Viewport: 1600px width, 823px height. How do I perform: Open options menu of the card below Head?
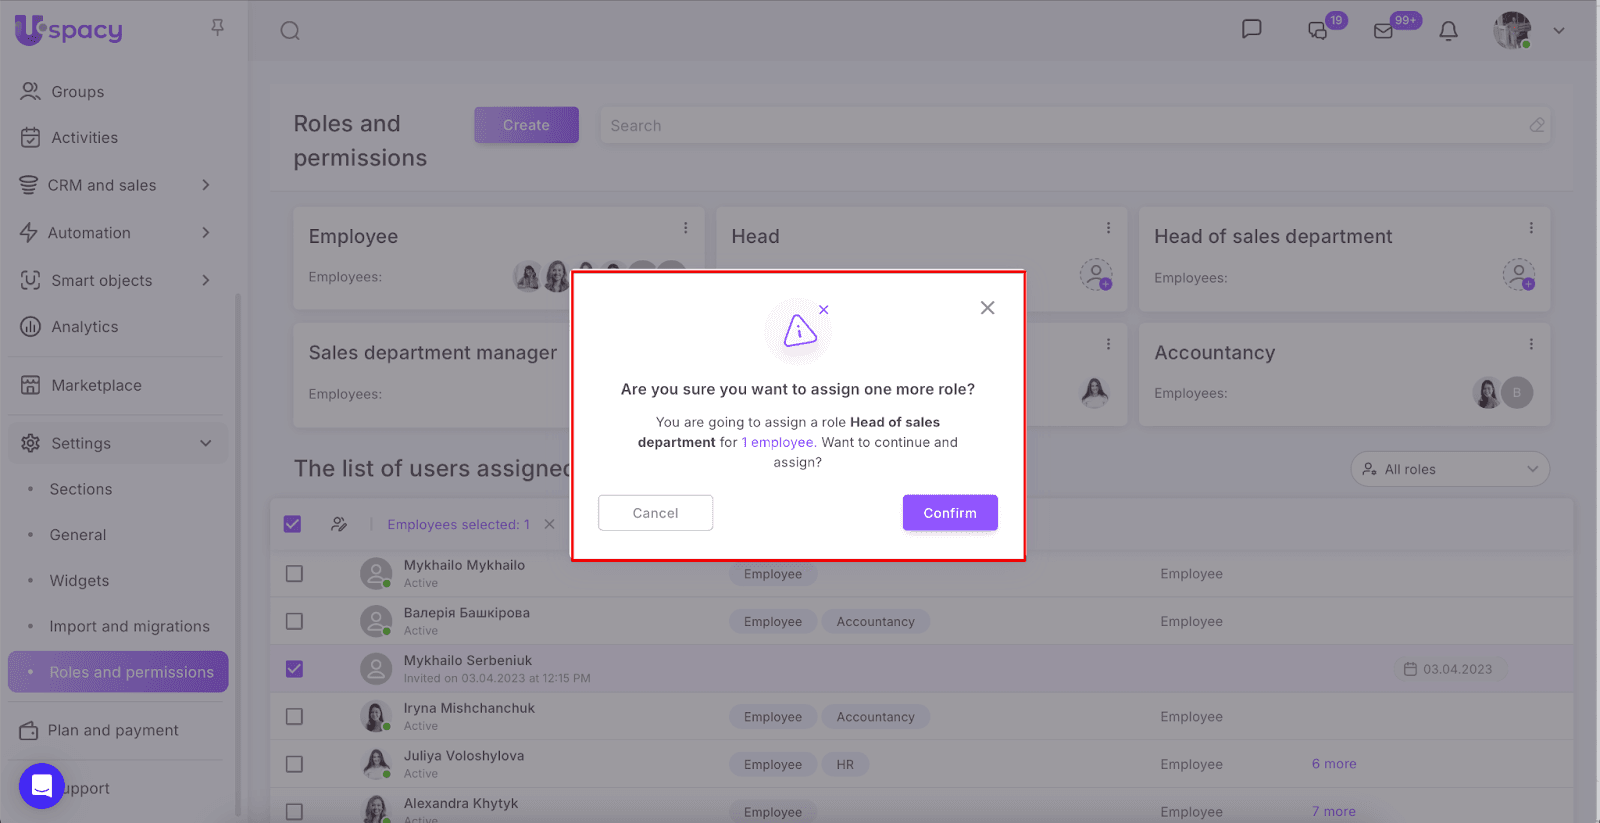(x=1108, y=344)
